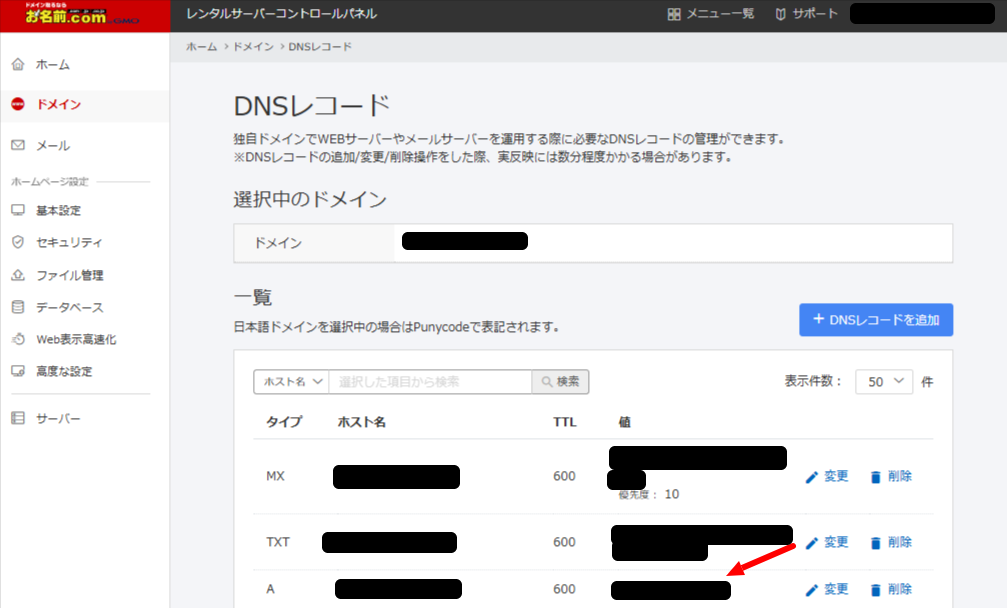Image resolution: width=1007 pixels, height=608 pixels.
Task: Click ドメイン breadcrumb link
Action: tap(253, 47)
